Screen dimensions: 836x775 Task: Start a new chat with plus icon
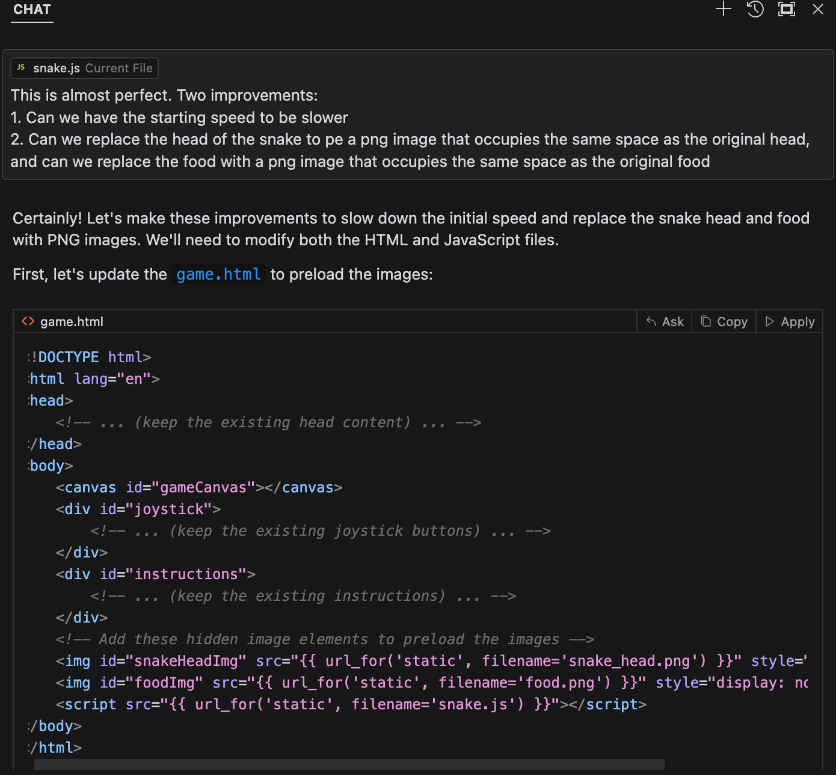pos(723,9)
